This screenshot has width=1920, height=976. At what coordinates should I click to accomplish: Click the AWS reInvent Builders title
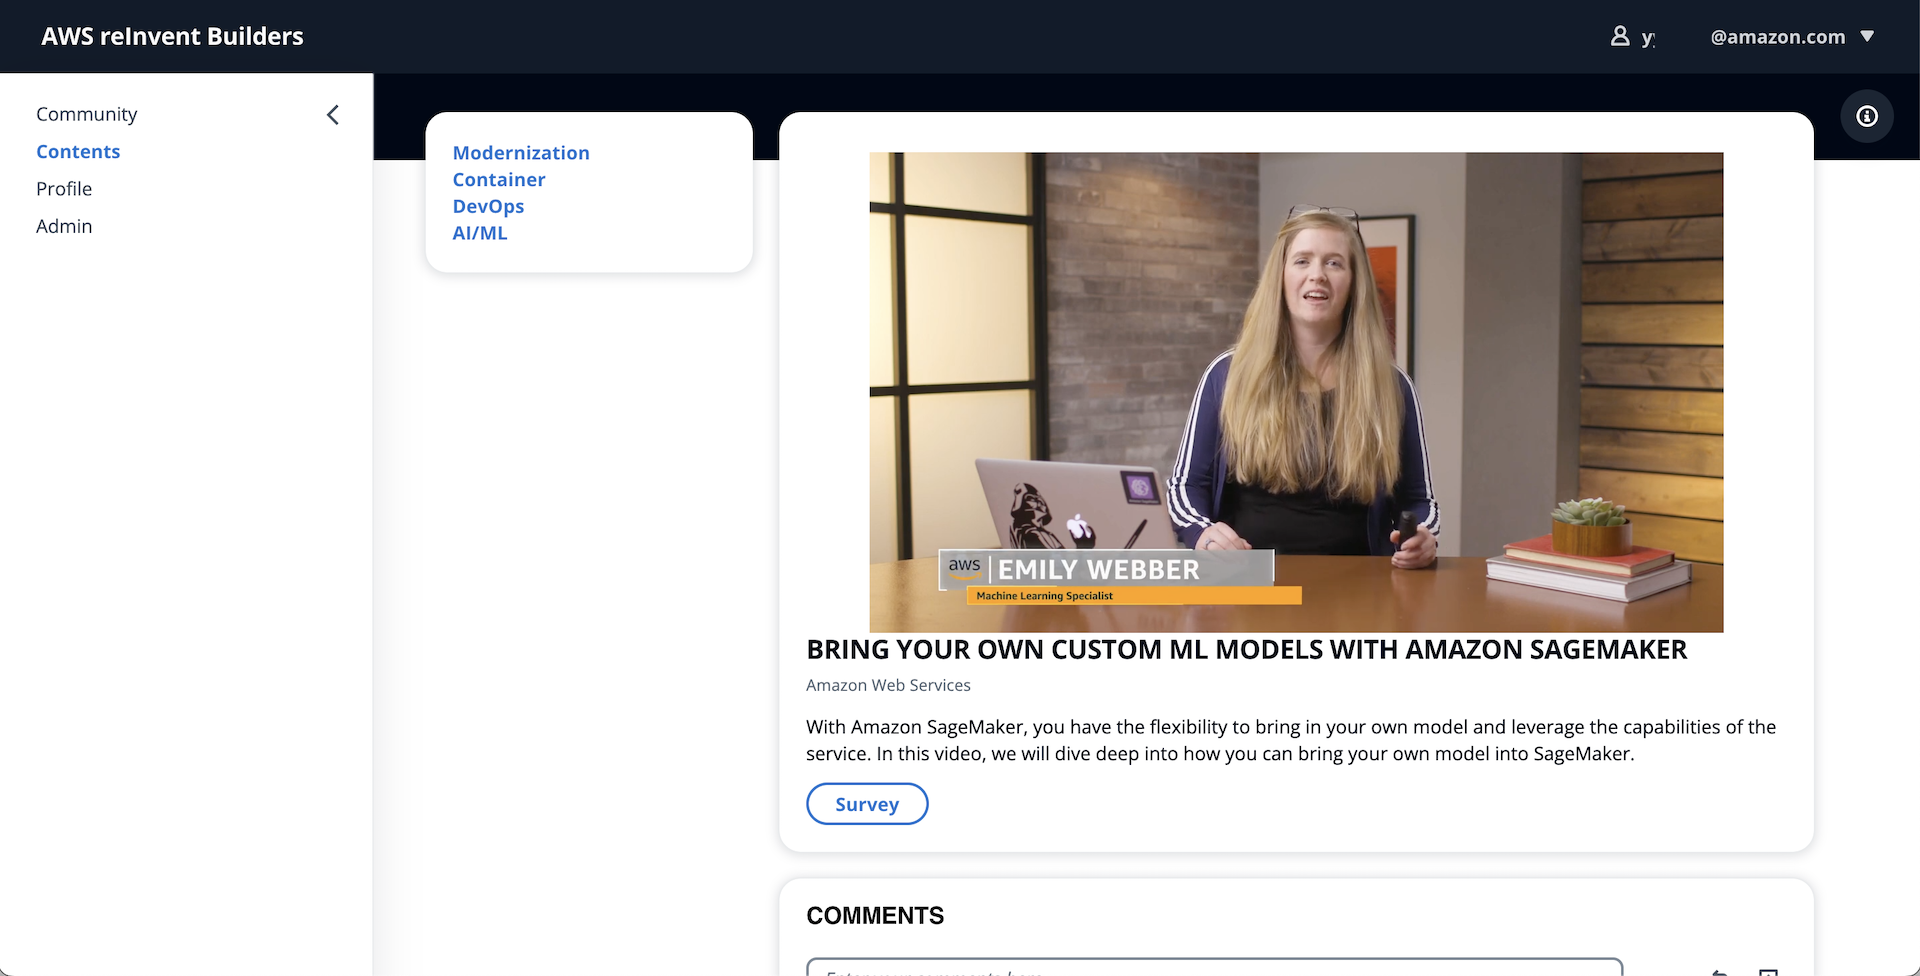pyautogui.click(x=172, y=36)
